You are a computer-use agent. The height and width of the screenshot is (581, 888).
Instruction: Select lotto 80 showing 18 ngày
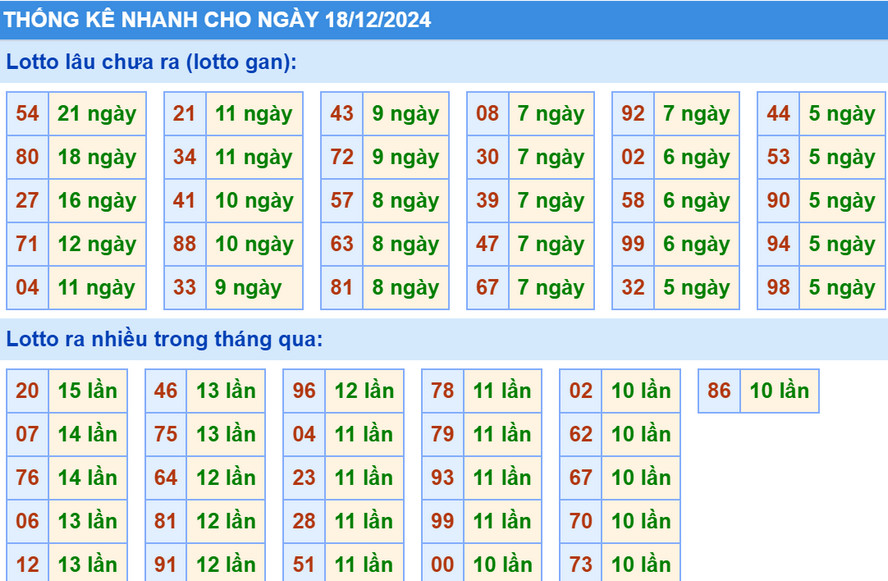click(74, 157)
